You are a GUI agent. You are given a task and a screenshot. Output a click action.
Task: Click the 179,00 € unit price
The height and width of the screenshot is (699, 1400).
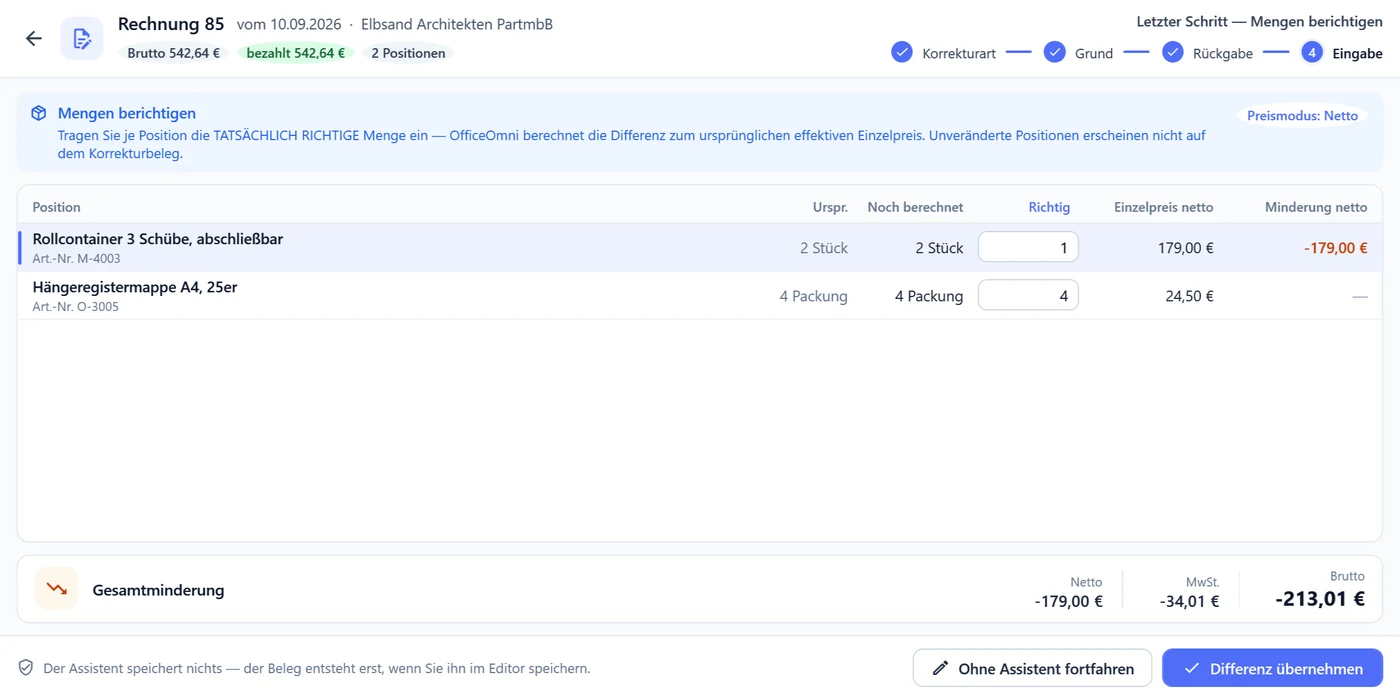coord(1186,248)
